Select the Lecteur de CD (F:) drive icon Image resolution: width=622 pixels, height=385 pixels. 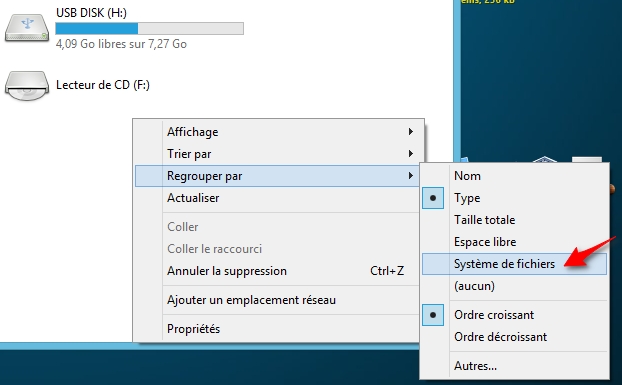click(27, 86)
